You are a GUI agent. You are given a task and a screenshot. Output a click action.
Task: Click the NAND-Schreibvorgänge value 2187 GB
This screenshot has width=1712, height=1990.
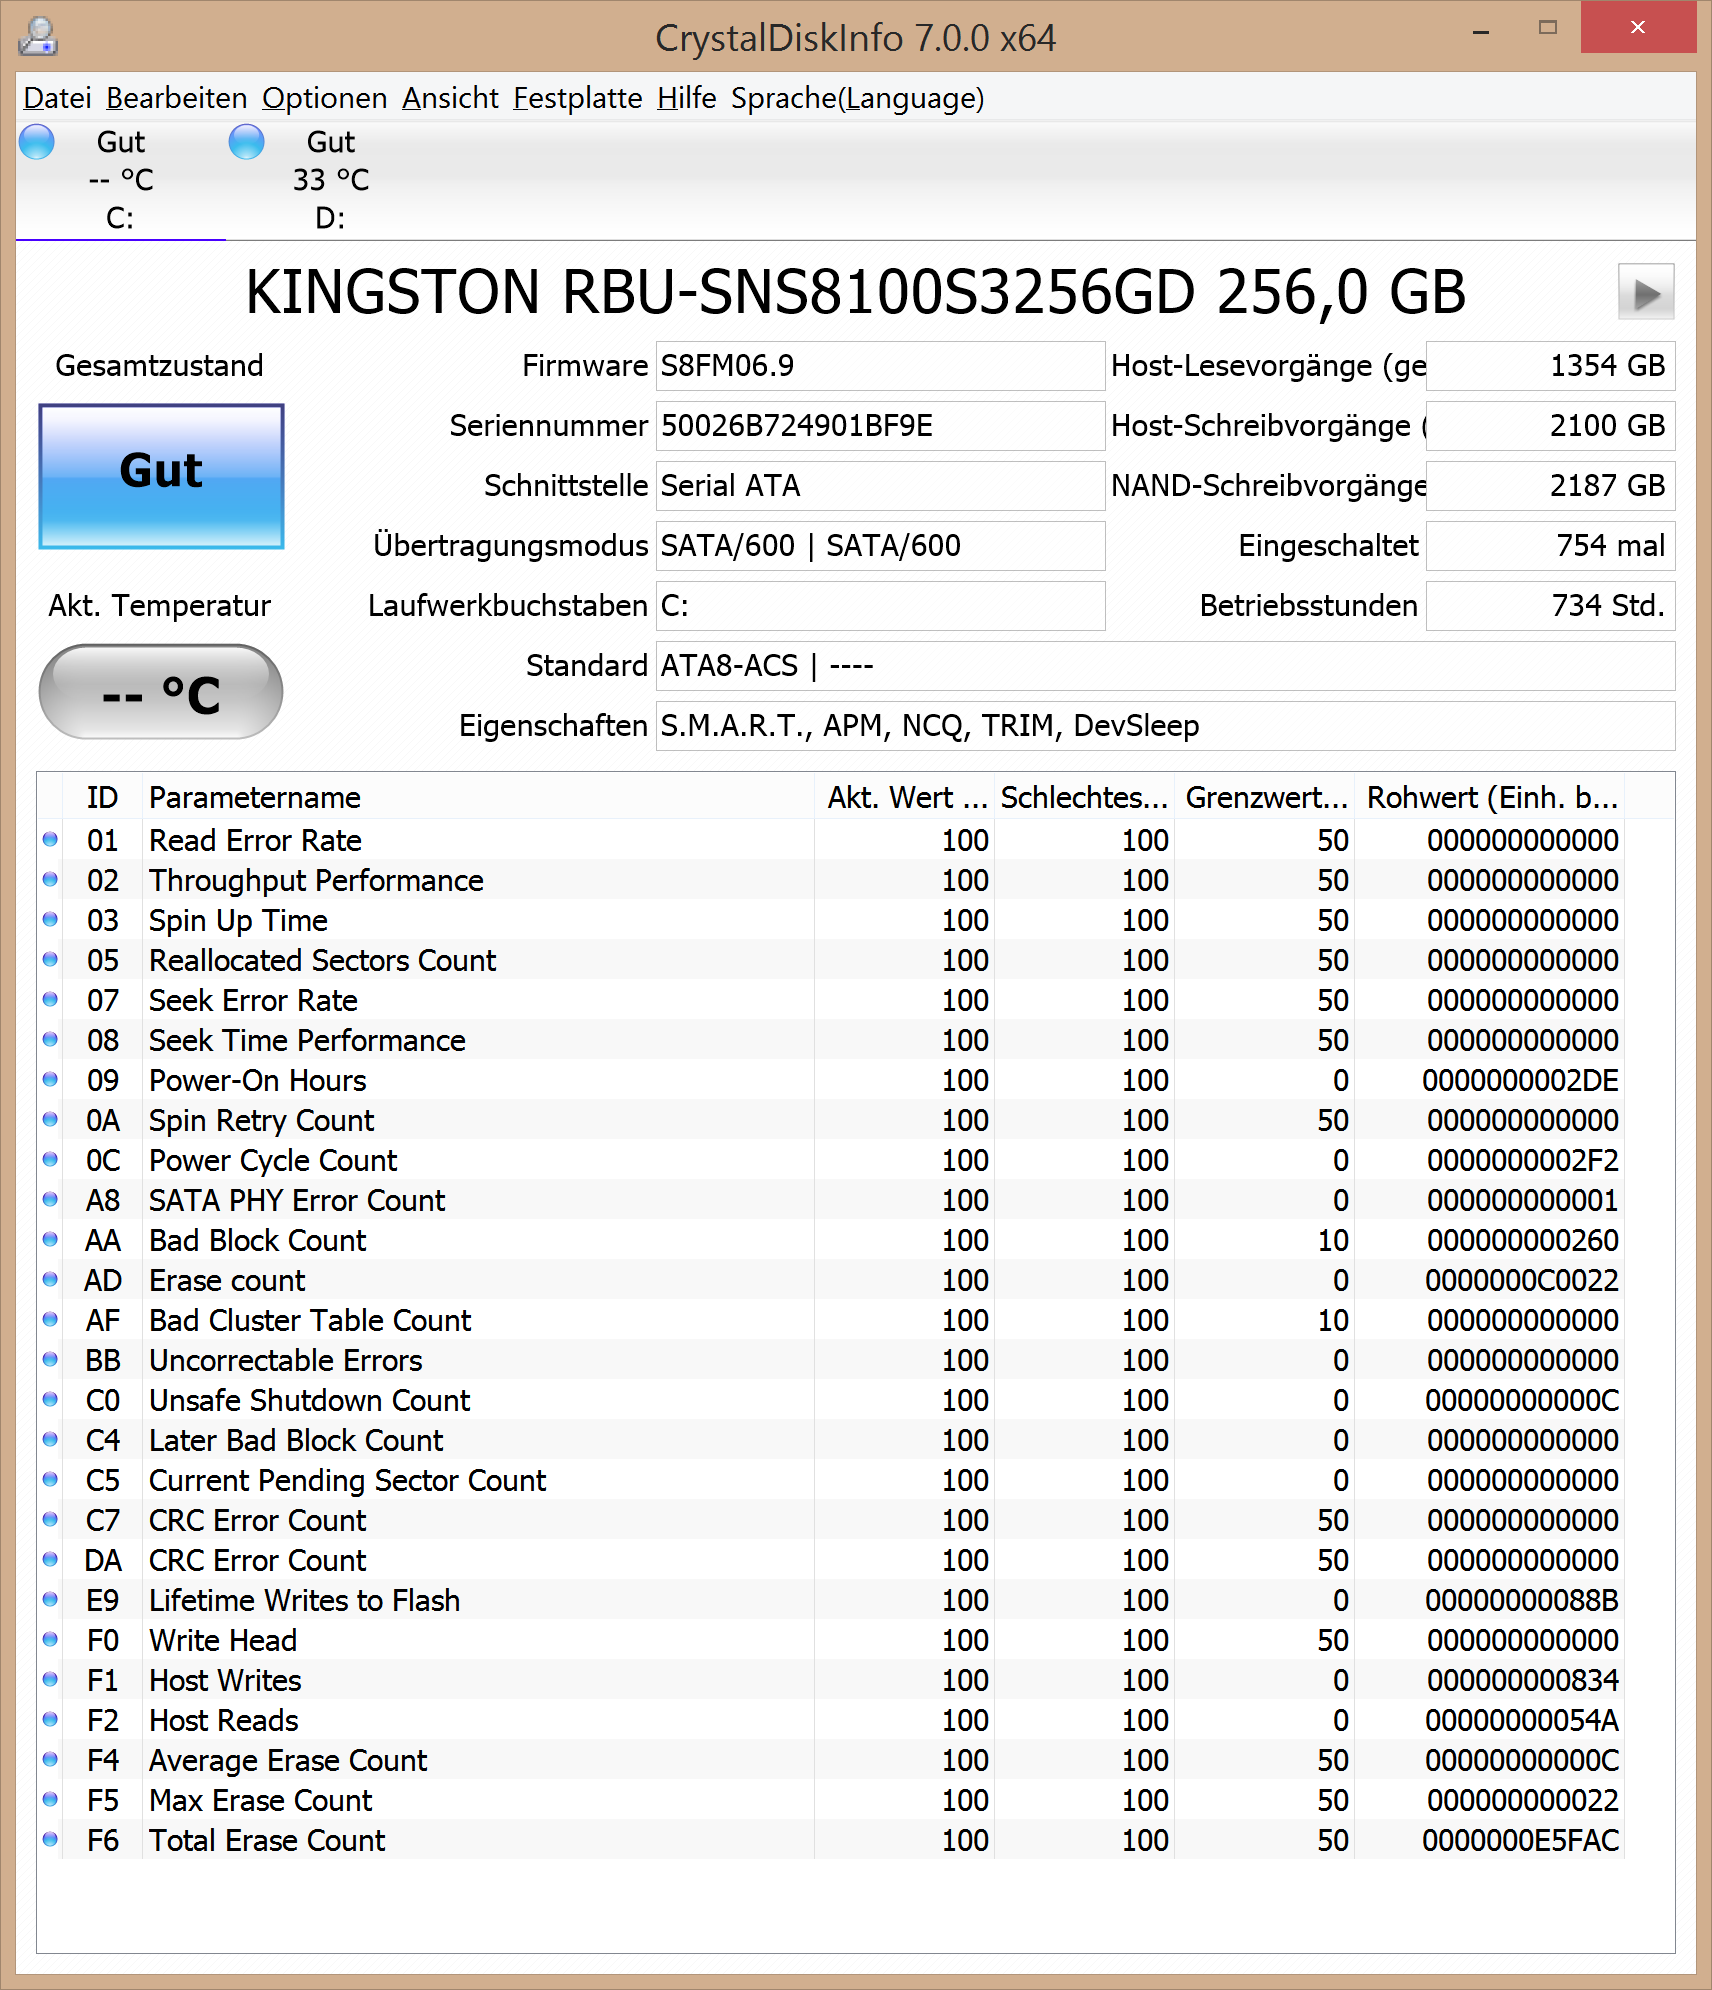tap(1550, 486)
